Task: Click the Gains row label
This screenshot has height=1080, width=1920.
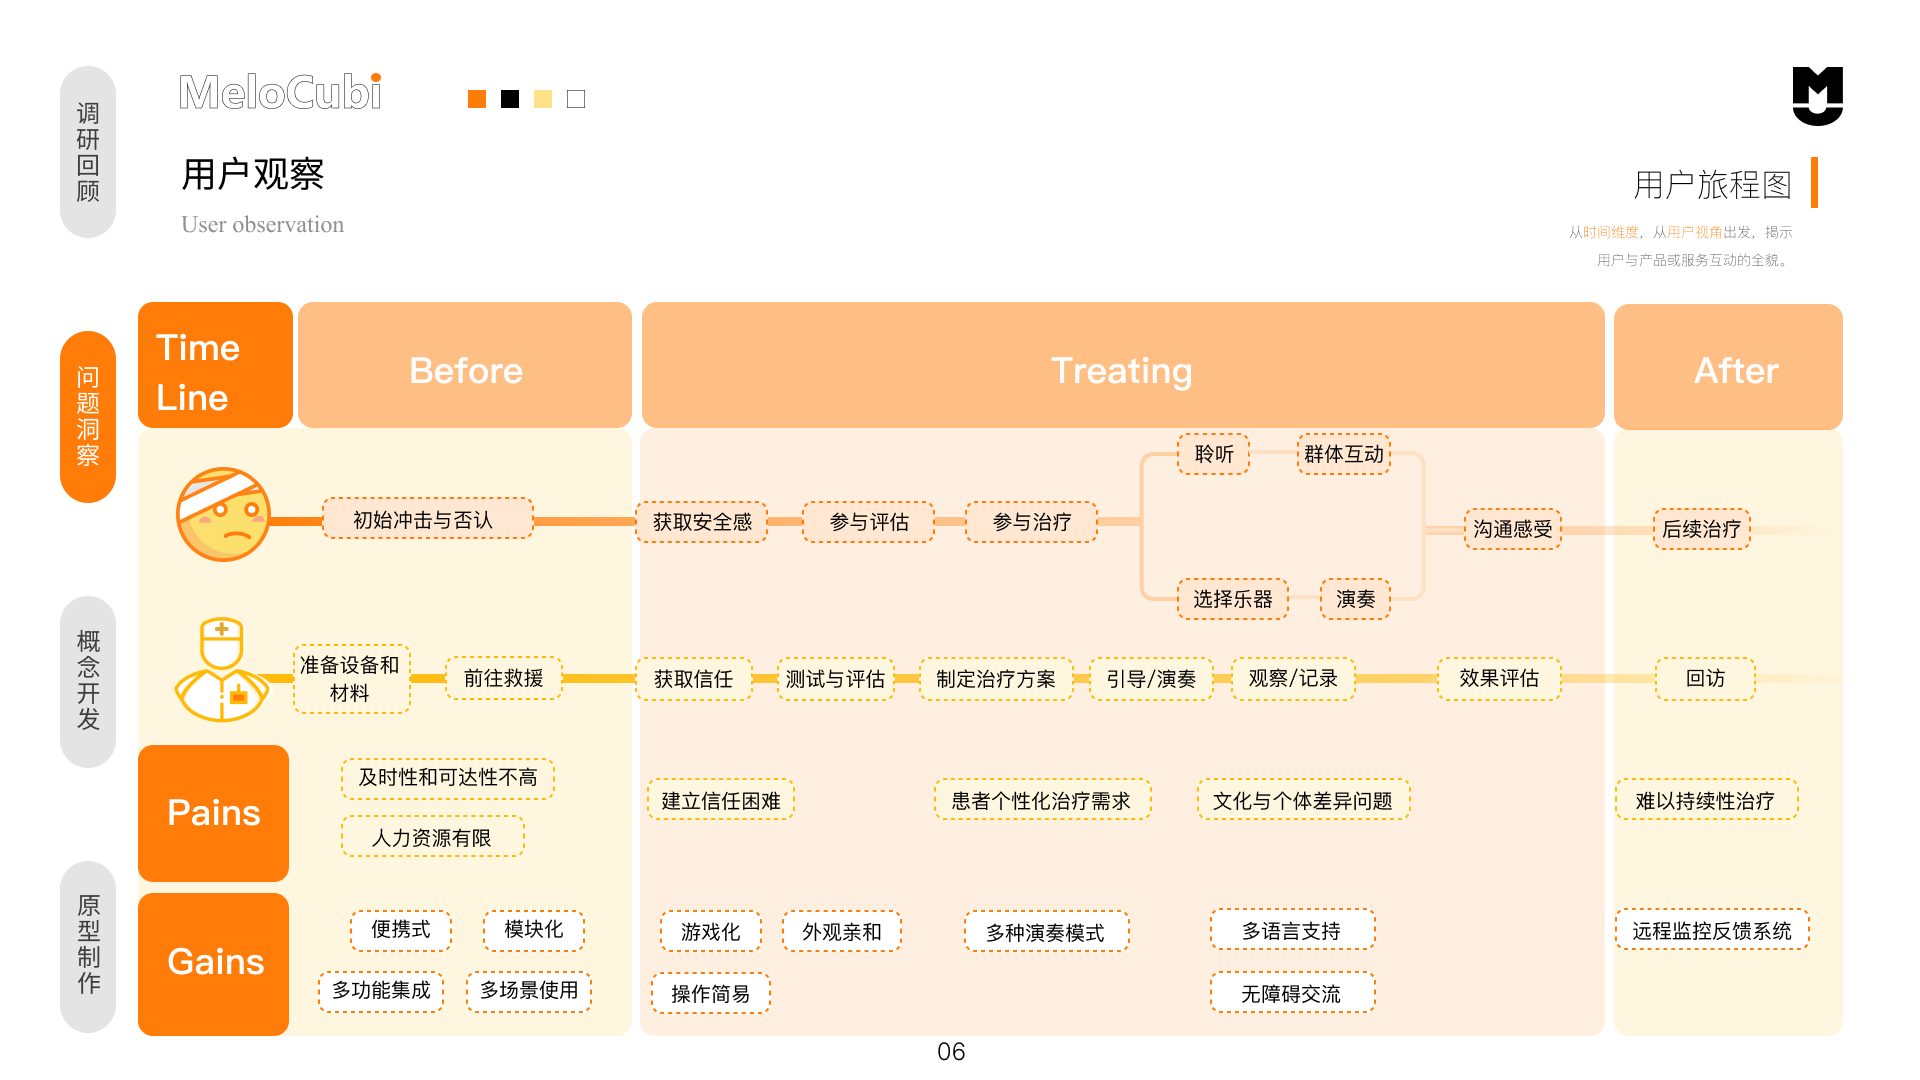Action: pos(214,964)
